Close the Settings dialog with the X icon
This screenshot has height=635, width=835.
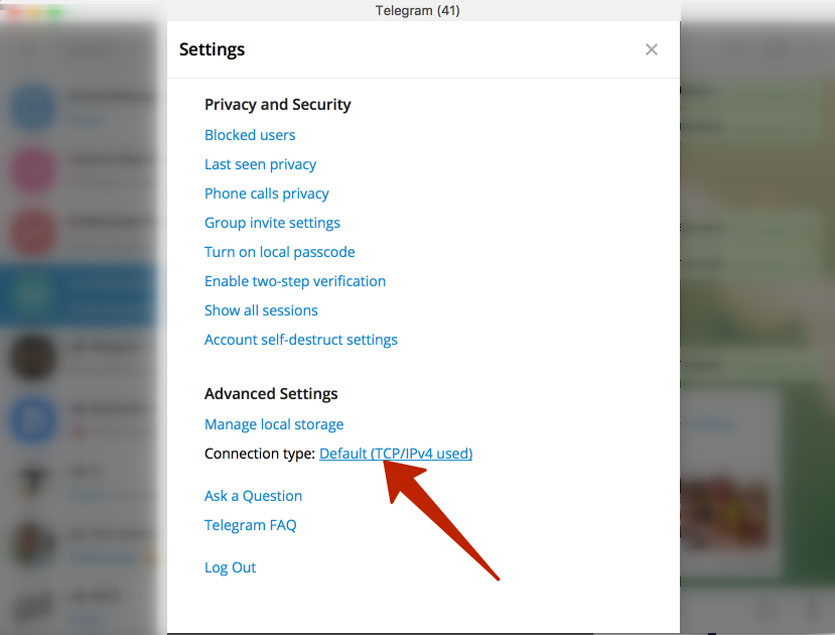651,50
